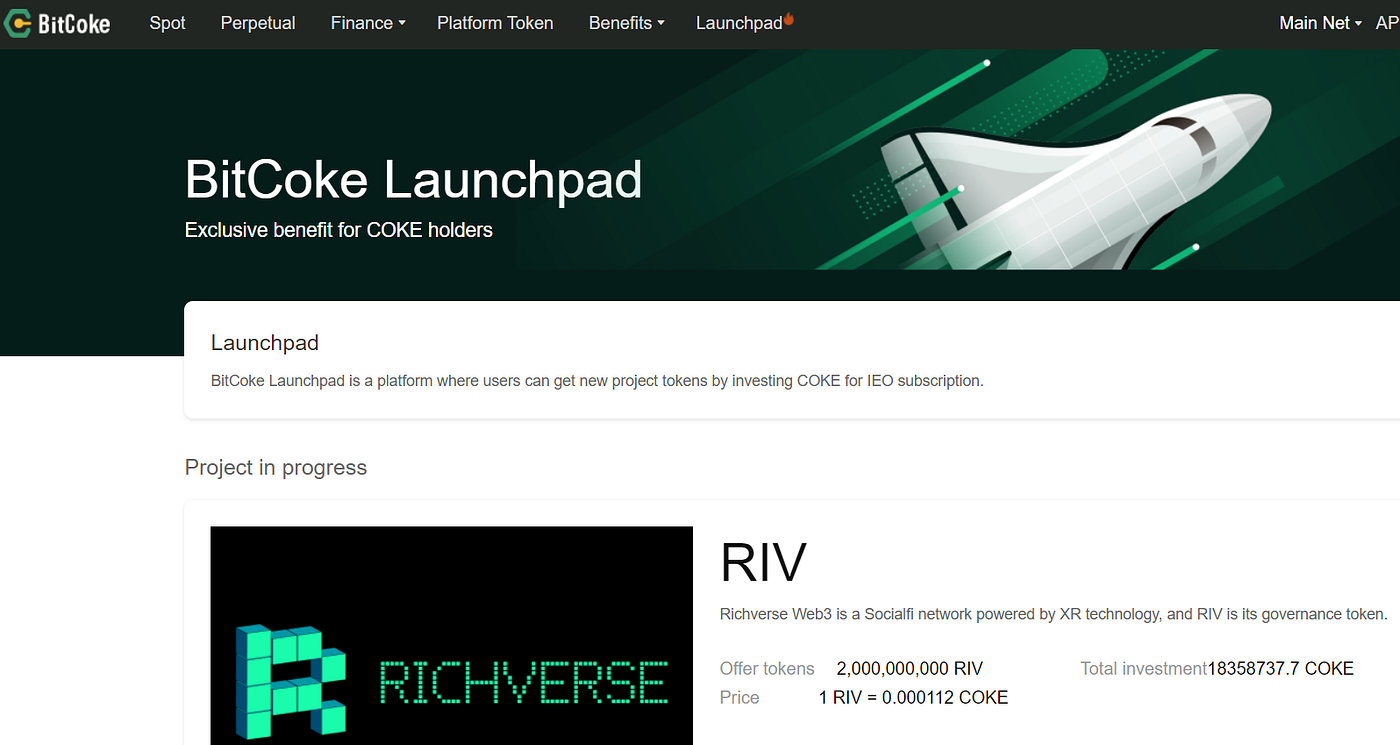Click the 'Total investment' label
This screenshot has height=745, width=1400.
tap(1144, 669)
